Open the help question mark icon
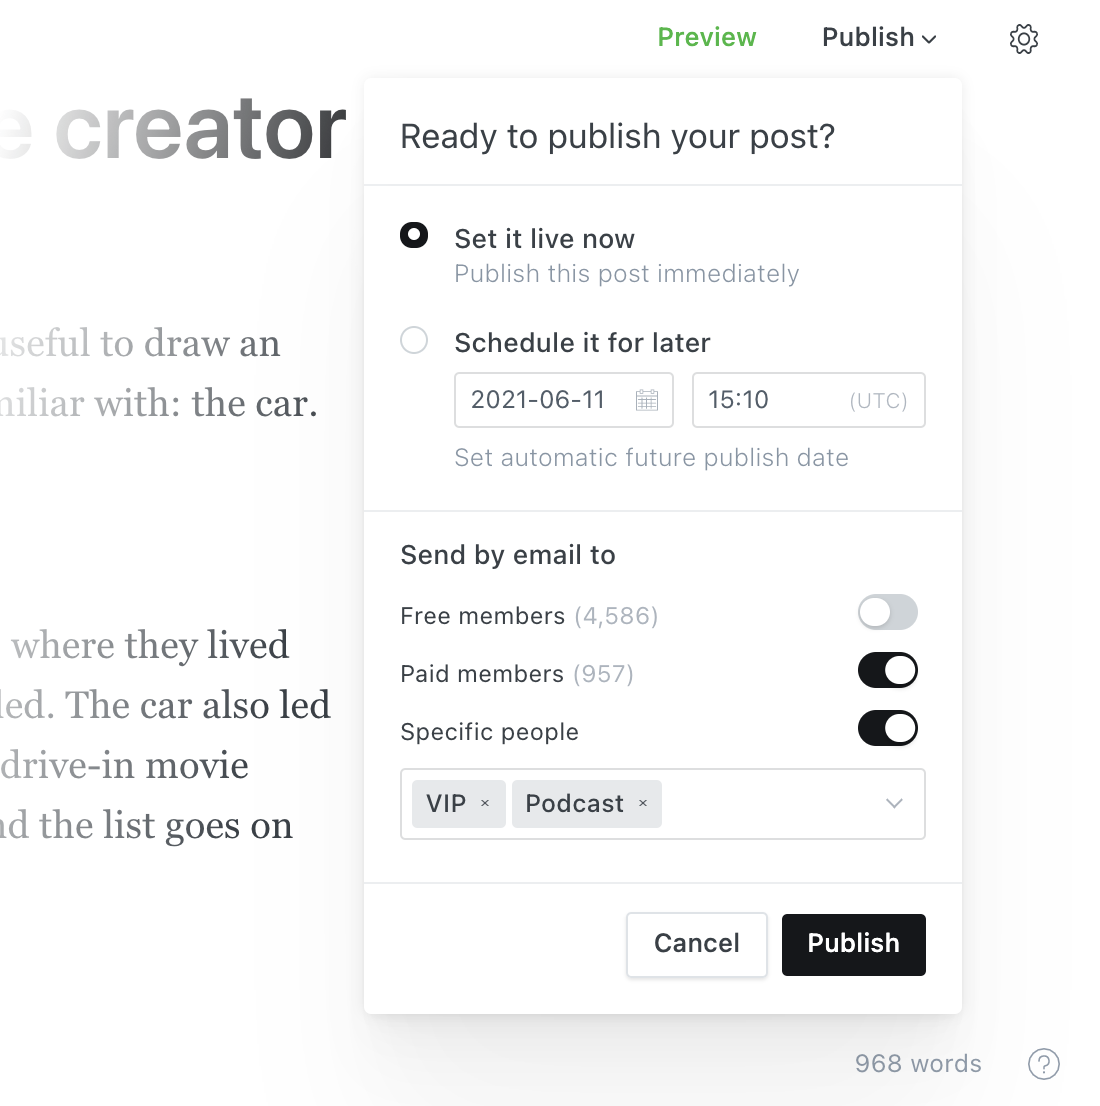The height and width of the screenshot is (1106, 1100). tap(1044, 1064)
